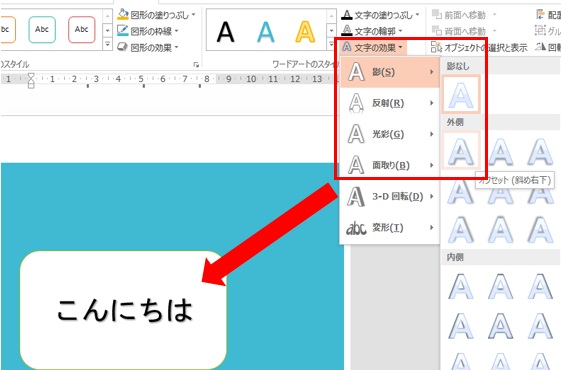Click 背面へ移動 send backward button
Screen dimensions: 561x370
tap(459, 31)
